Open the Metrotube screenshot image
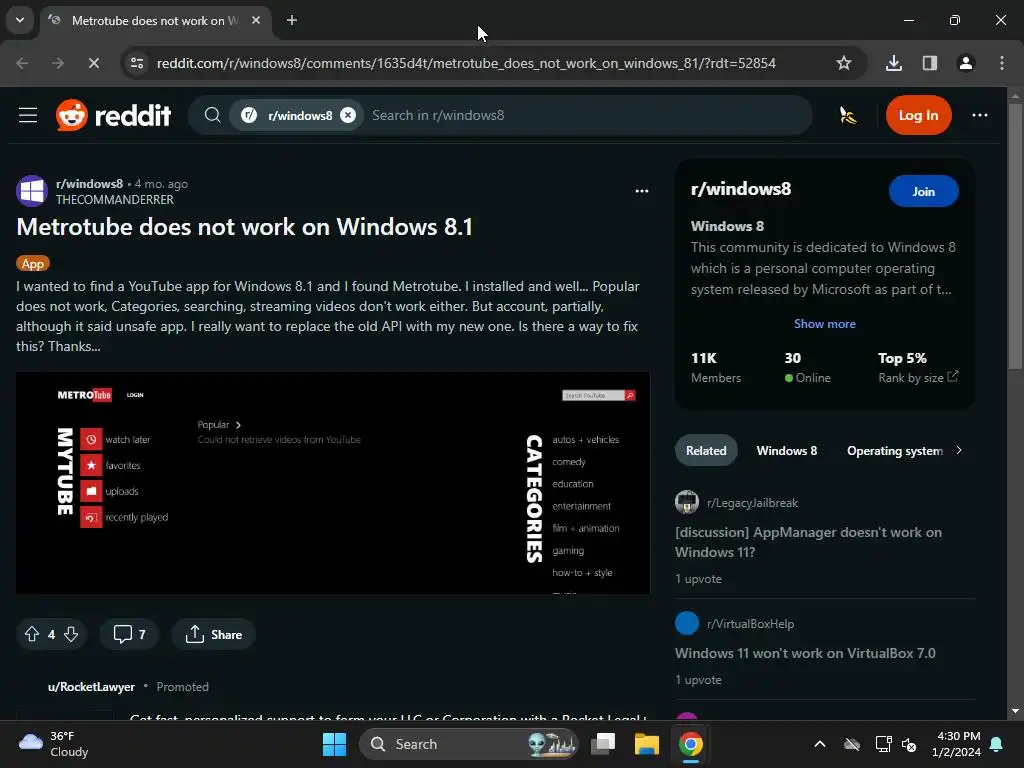1024x768 pixels. click(332, 483)
